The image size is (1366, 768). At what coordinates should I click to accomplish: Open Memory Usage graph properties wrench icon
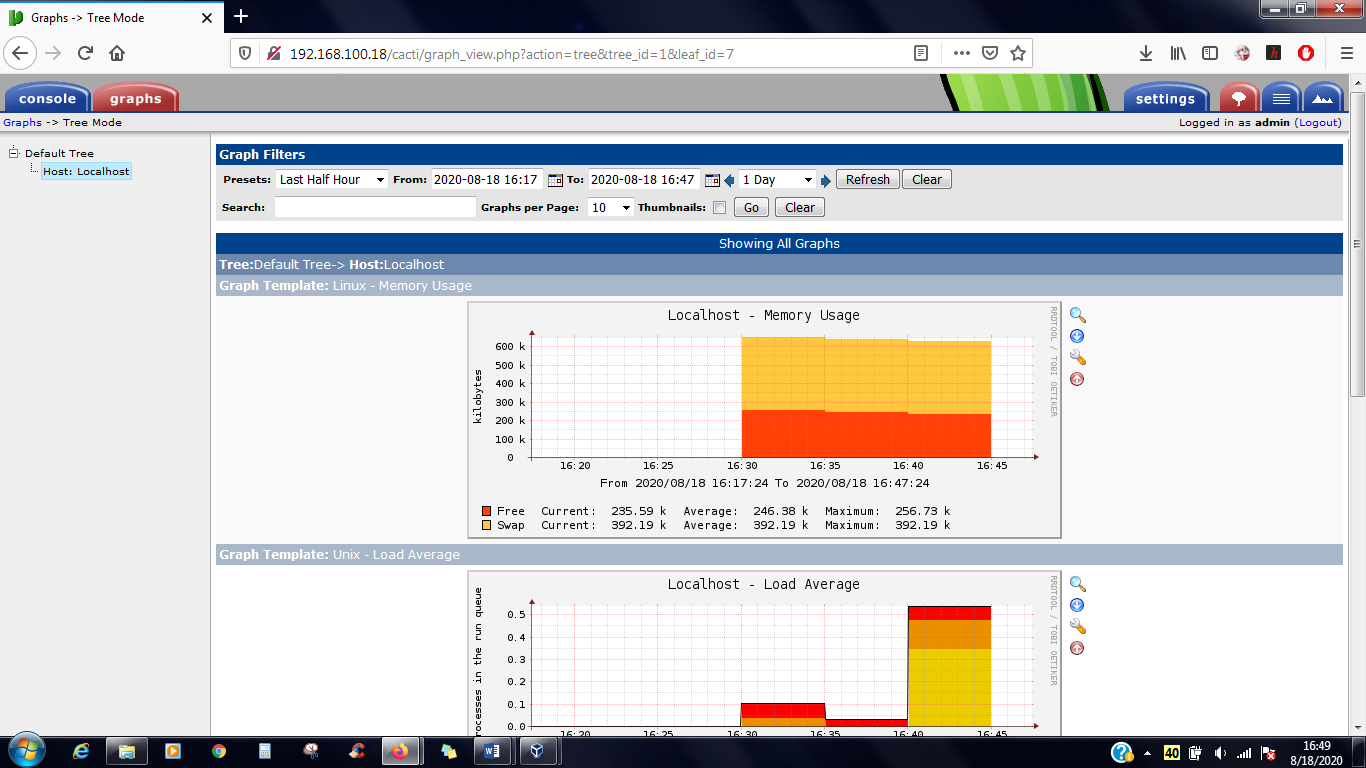(x=1077, y=357)
